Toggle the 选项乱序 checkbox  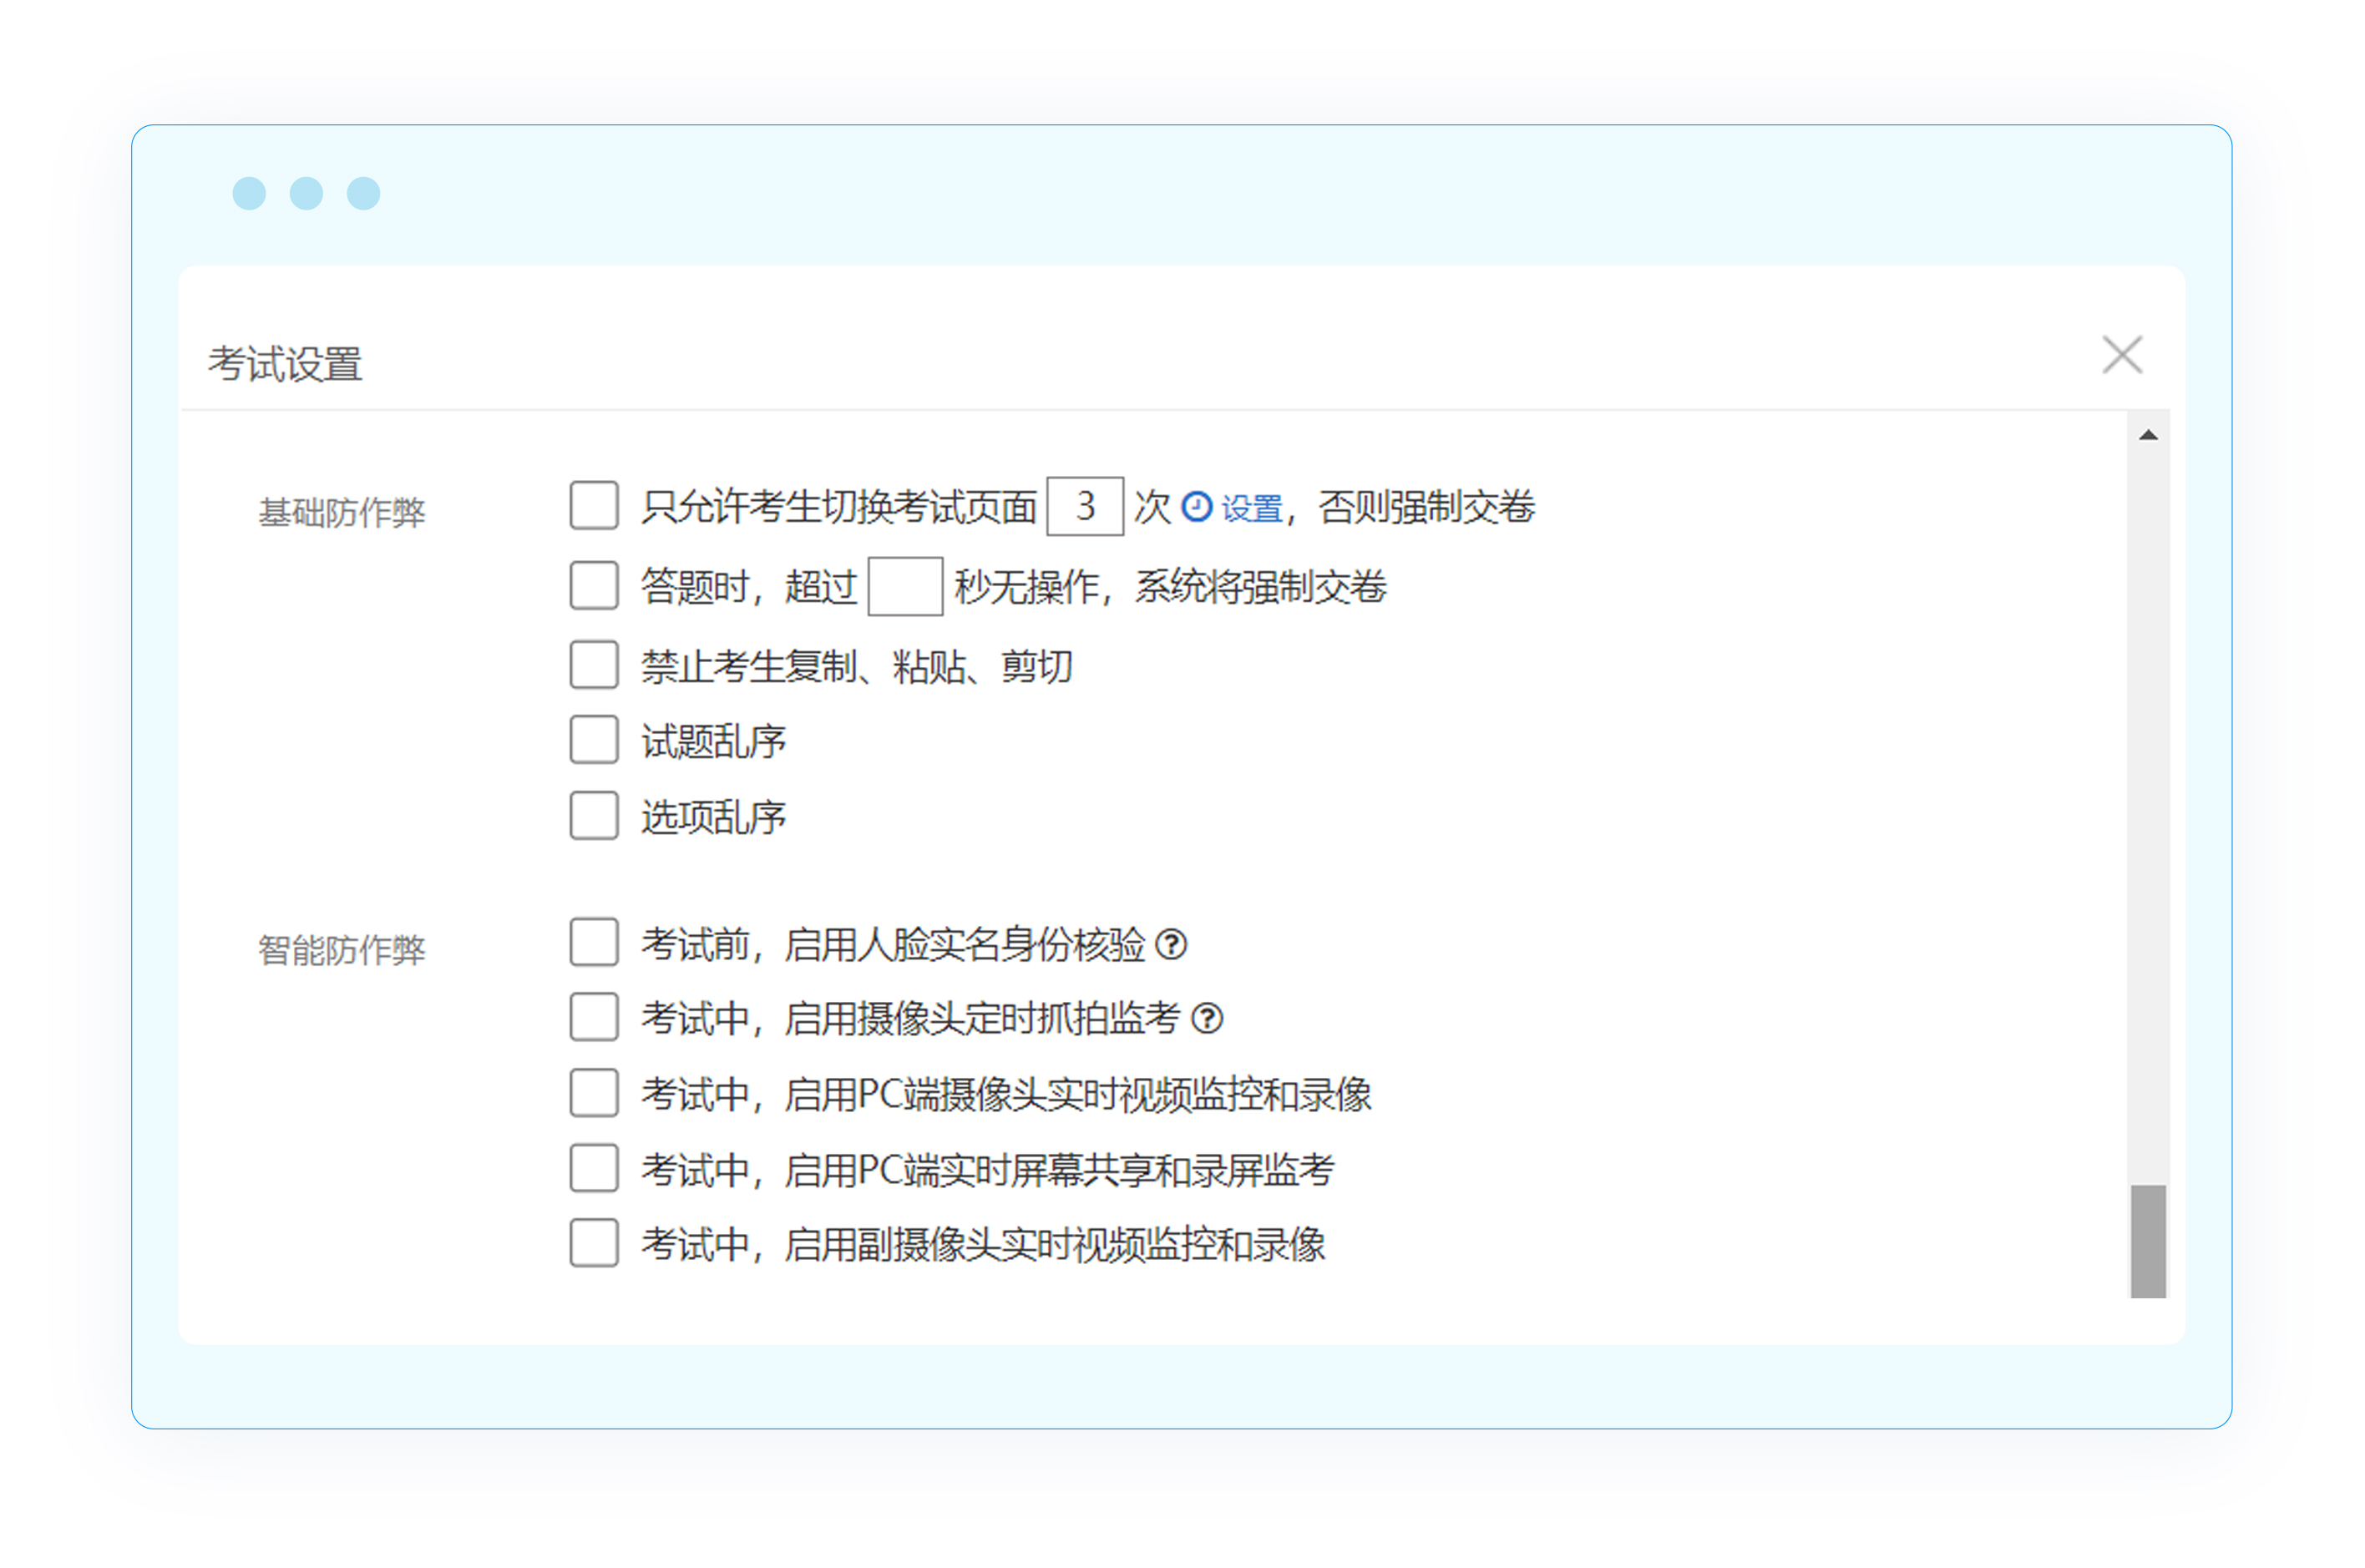pos(594,816)
